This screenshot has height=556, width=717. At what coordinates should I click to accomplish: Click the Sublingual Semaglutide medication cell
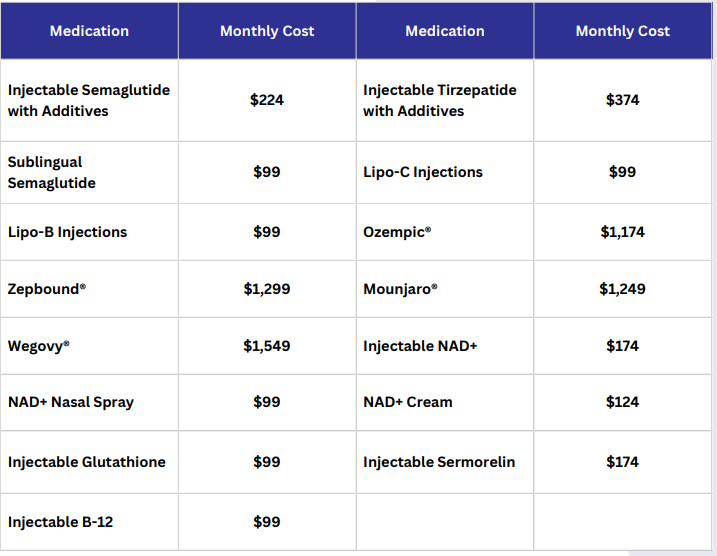[45, 172]
